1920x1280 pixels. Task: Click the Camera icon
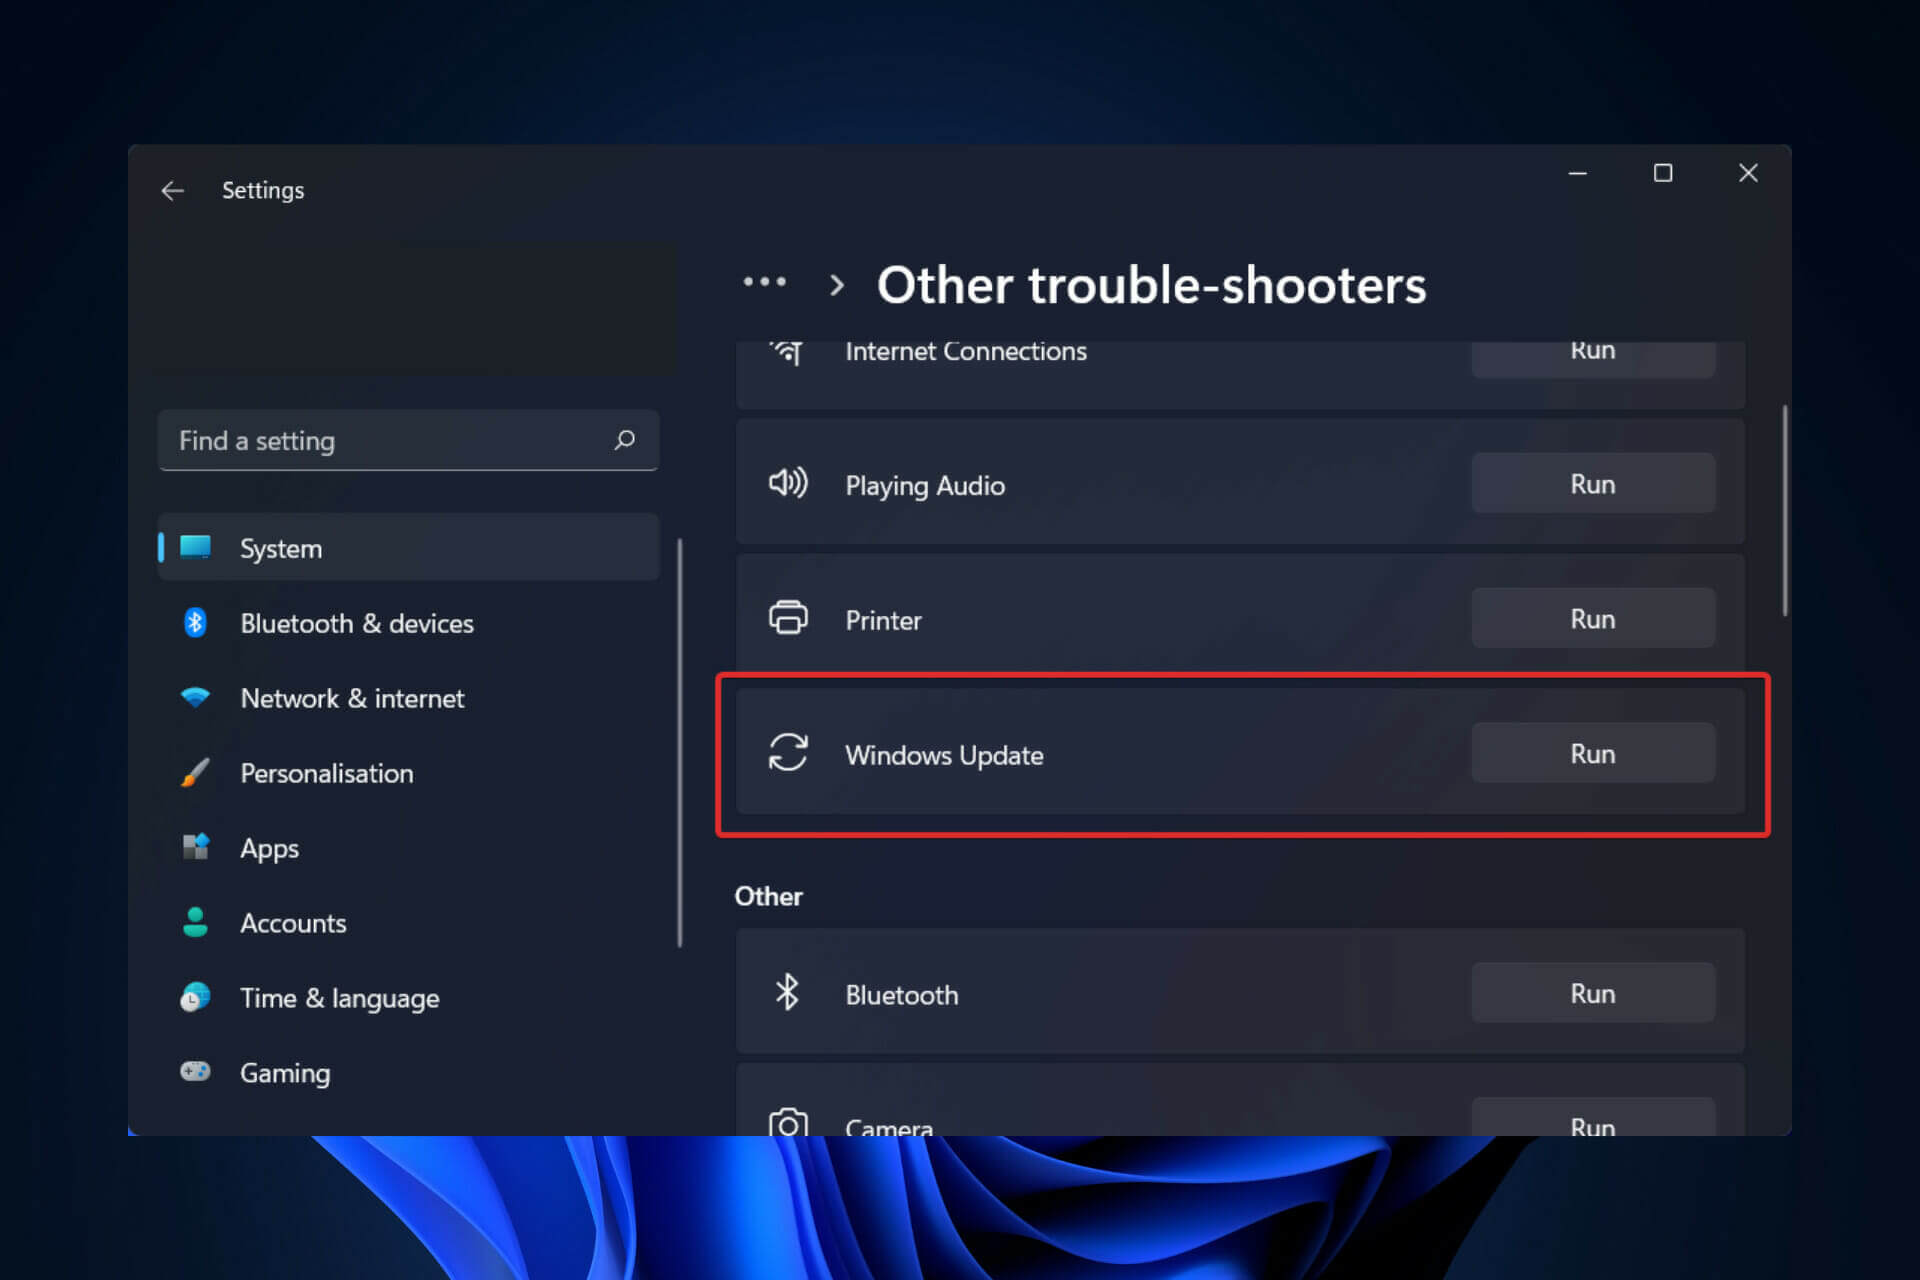pos(788,1122)
